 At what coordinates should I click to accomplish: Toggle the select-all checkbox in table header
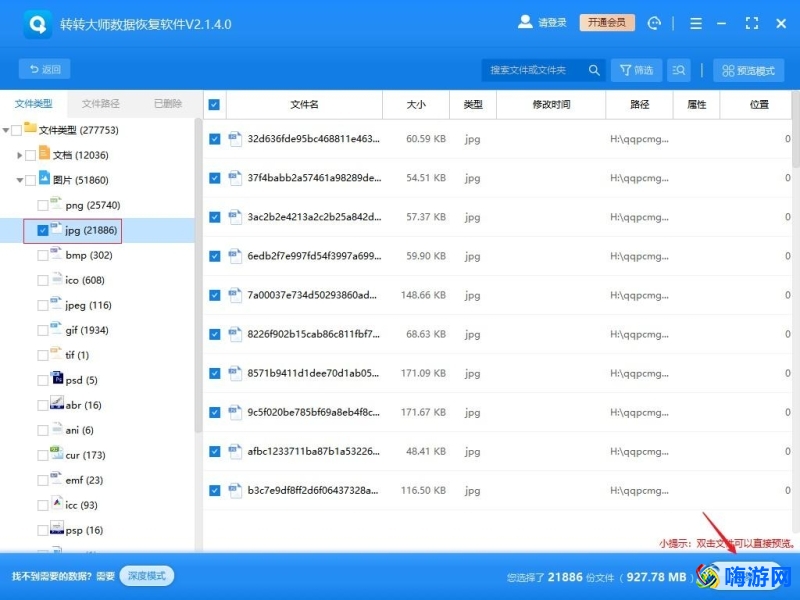[x=214, y=105]
